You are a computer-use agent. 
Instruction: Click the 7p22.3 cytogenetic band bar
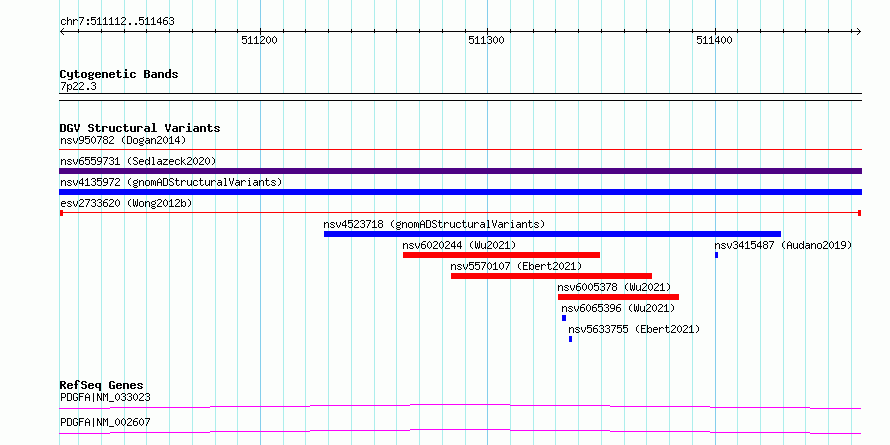click(460, 96)
